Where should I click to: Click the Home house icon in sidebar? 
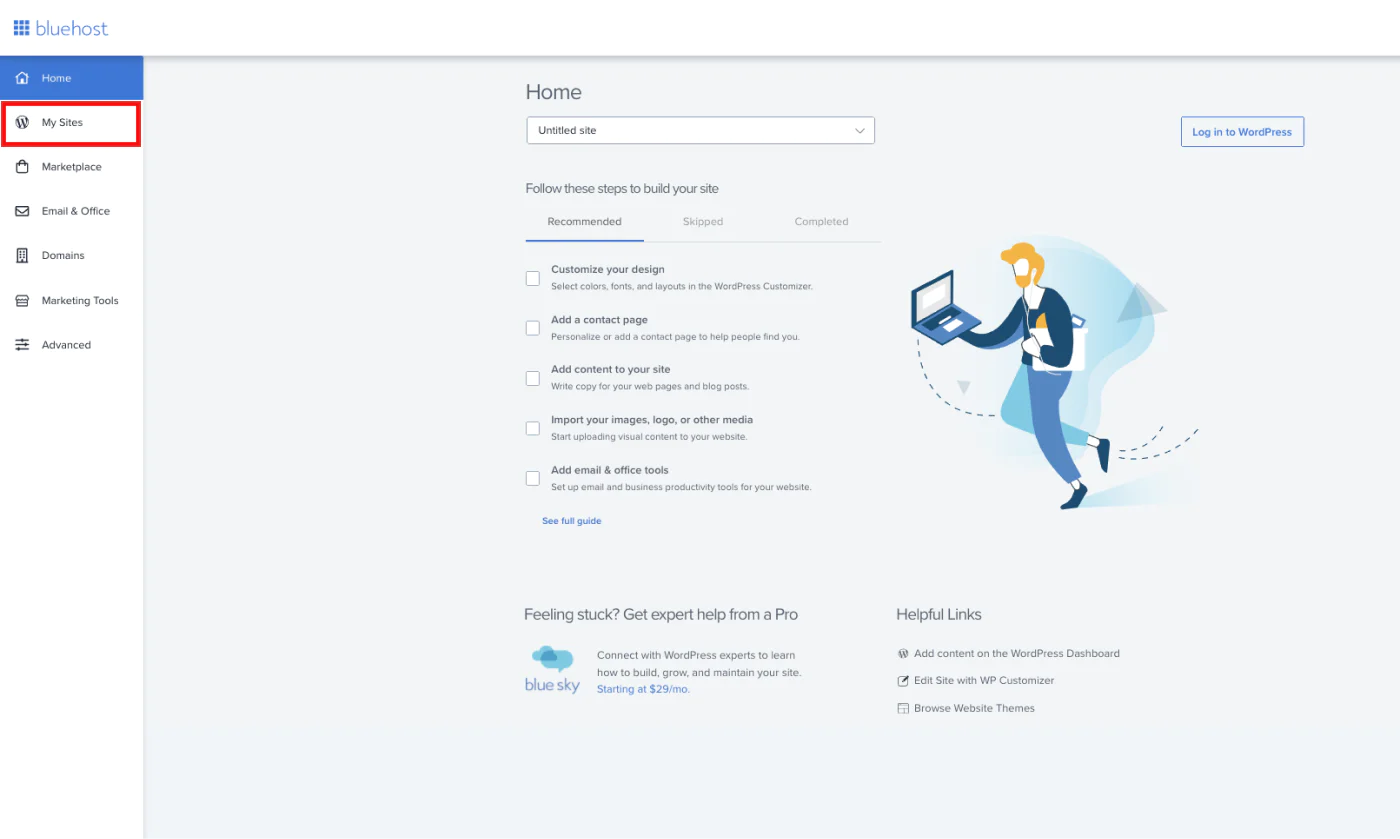click(22, 78)
